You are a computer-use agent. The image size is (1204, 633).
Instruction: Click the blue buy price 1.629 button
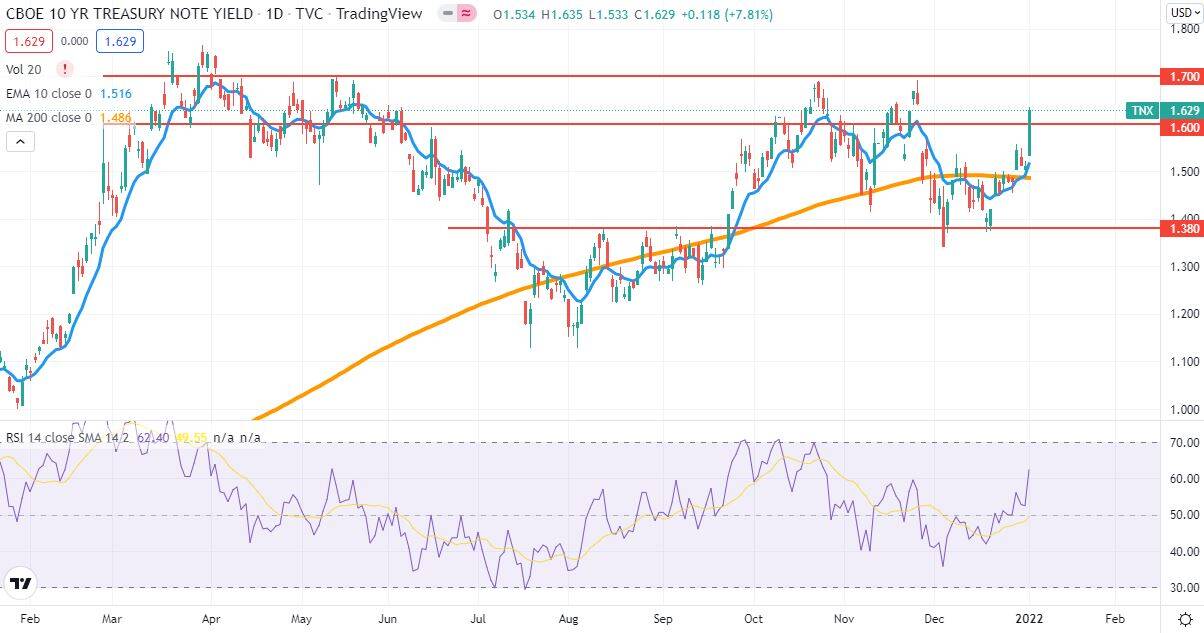click(x=120, y=42)
